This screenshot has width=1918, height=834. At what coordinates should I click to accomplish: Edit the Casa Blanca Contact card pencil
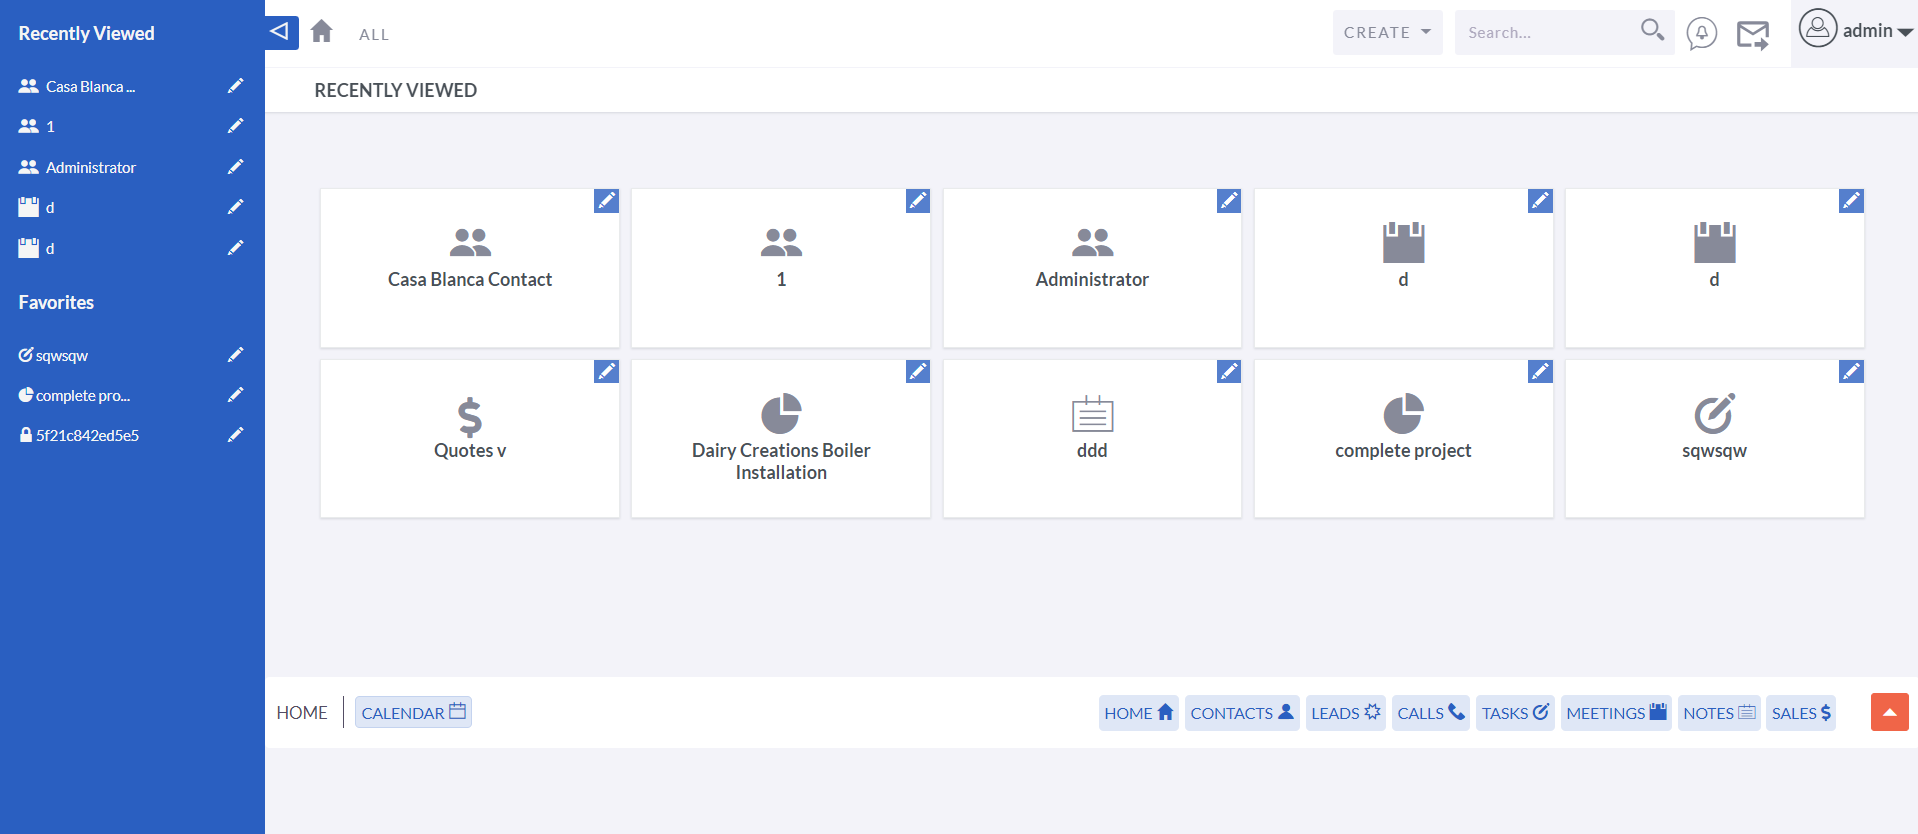point(606,201)
